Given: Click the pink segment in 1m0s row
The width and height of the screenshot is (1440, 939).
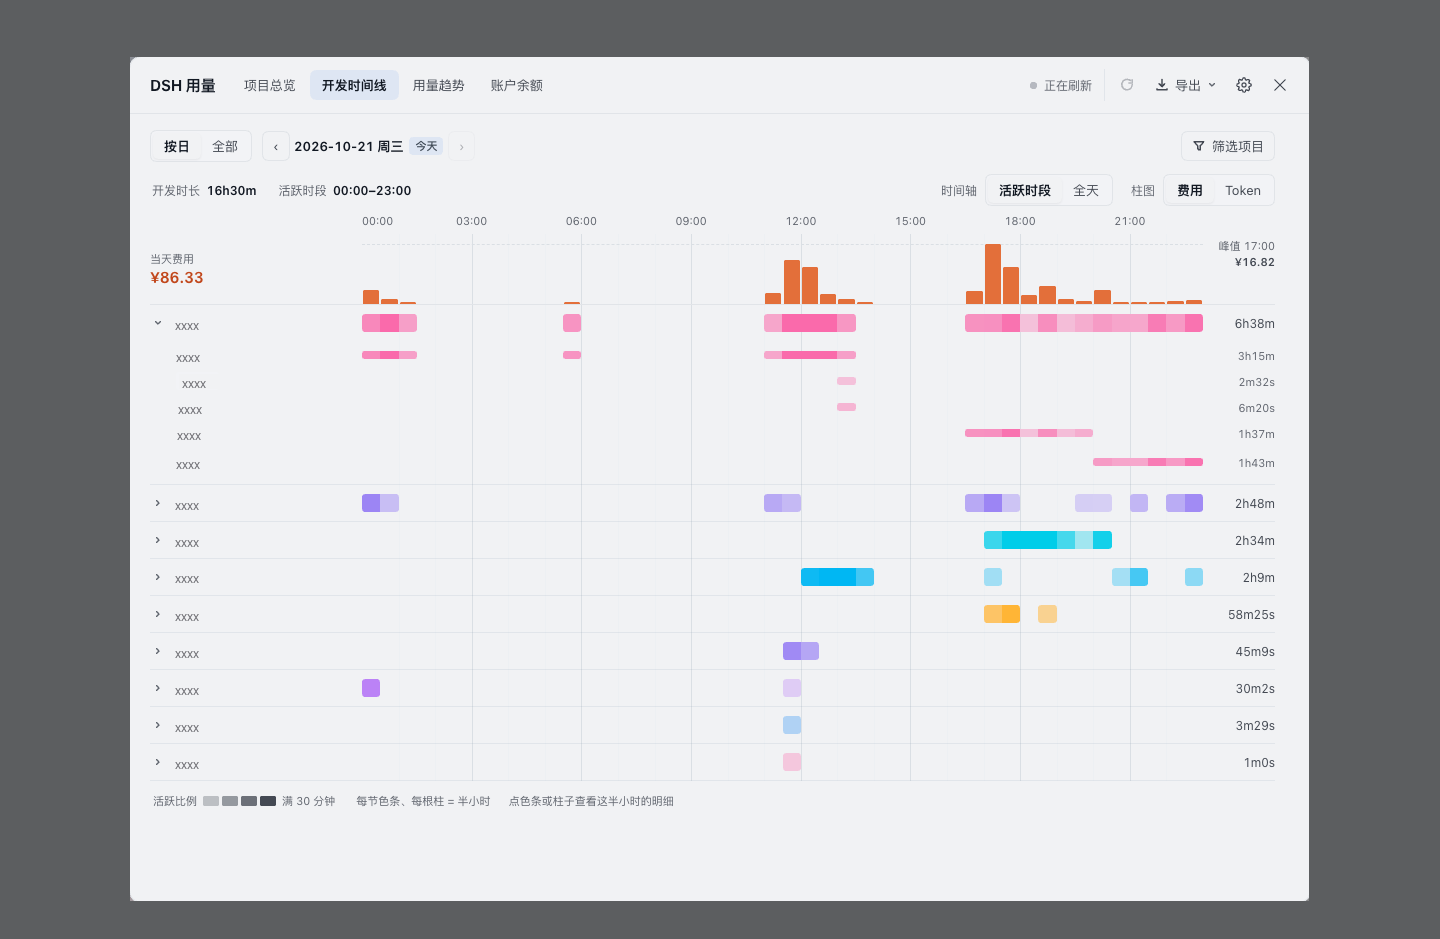Looking at the screenshot, I should (792, 762).
